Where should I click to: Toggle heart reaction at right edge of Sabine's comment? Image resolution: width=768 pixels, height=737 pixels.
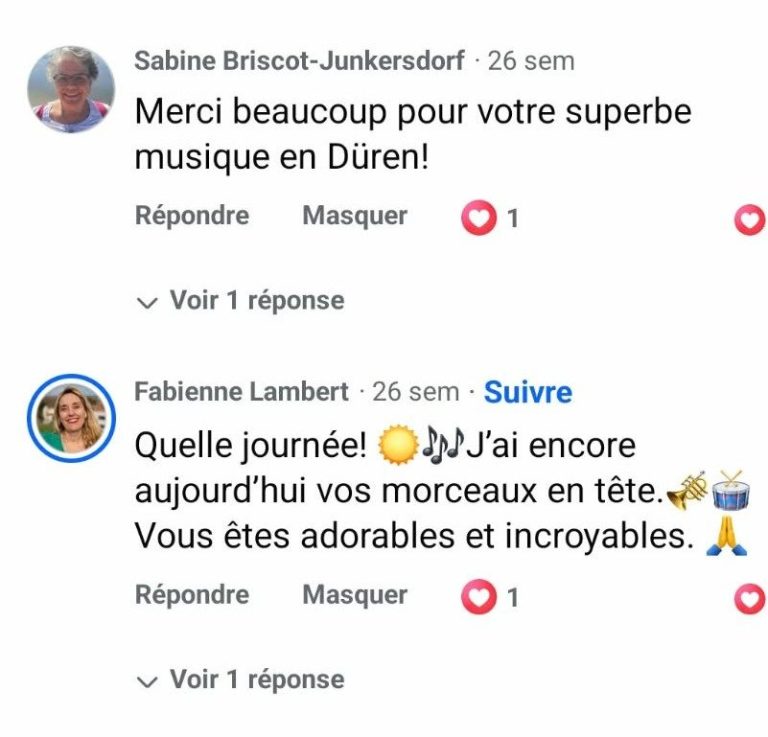point(750,218)
